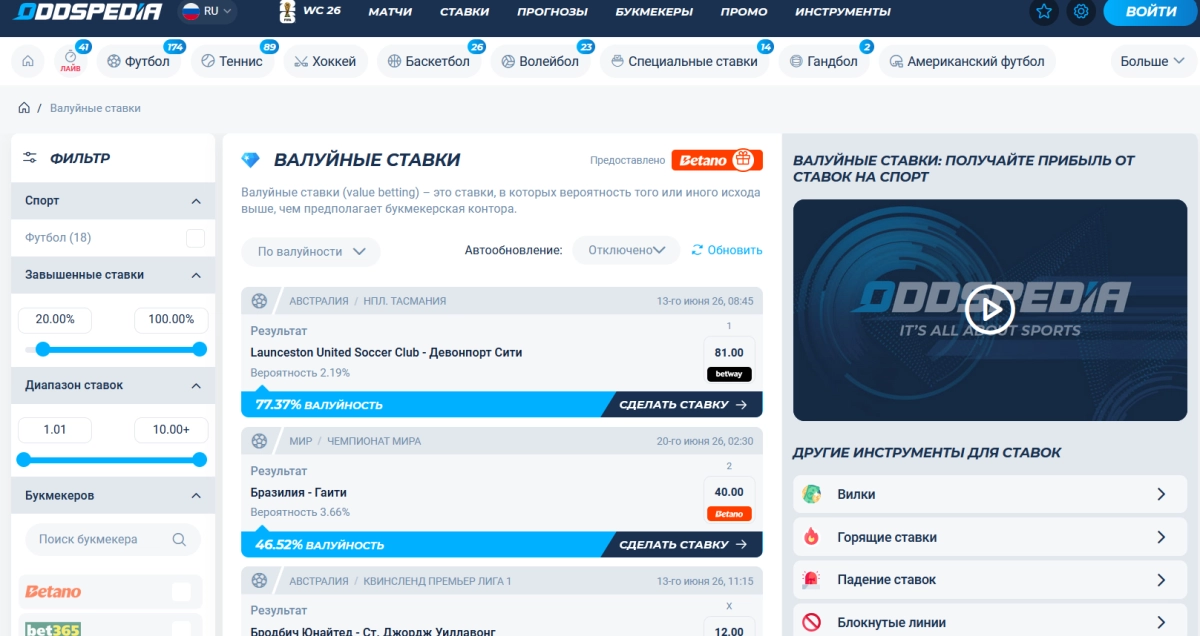
Task: Play the Oddspedia promo video
Action: (x=990, y=309)
